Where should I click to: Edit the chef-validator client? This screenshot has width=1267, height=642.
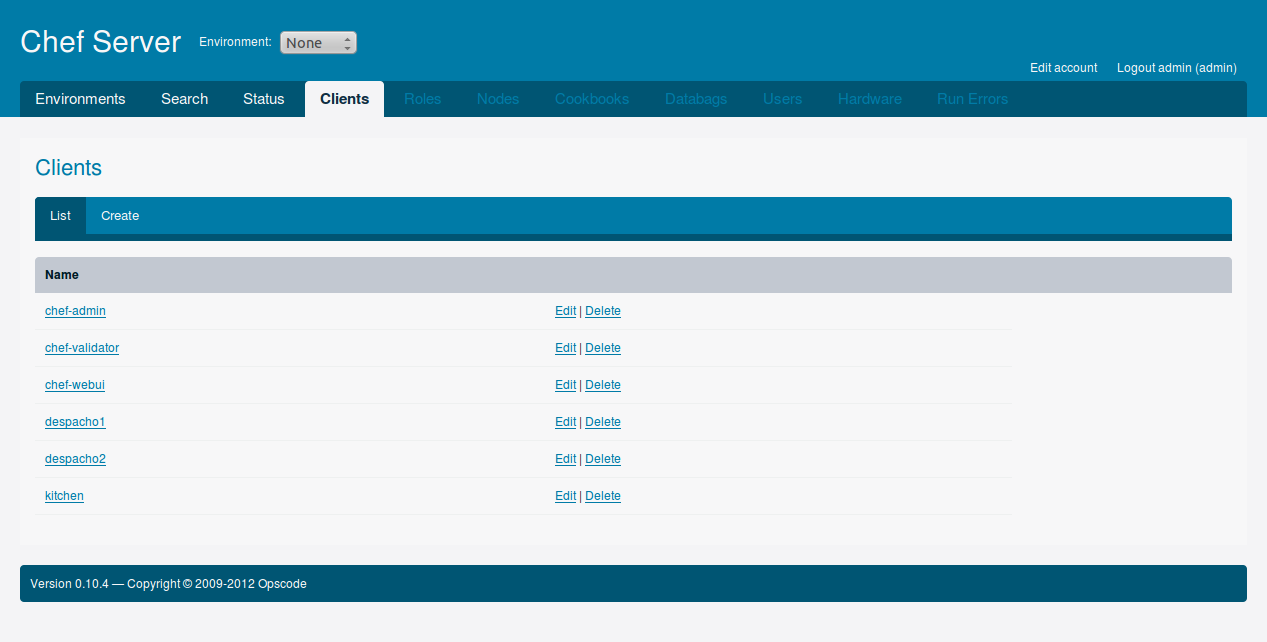point(565,348)
